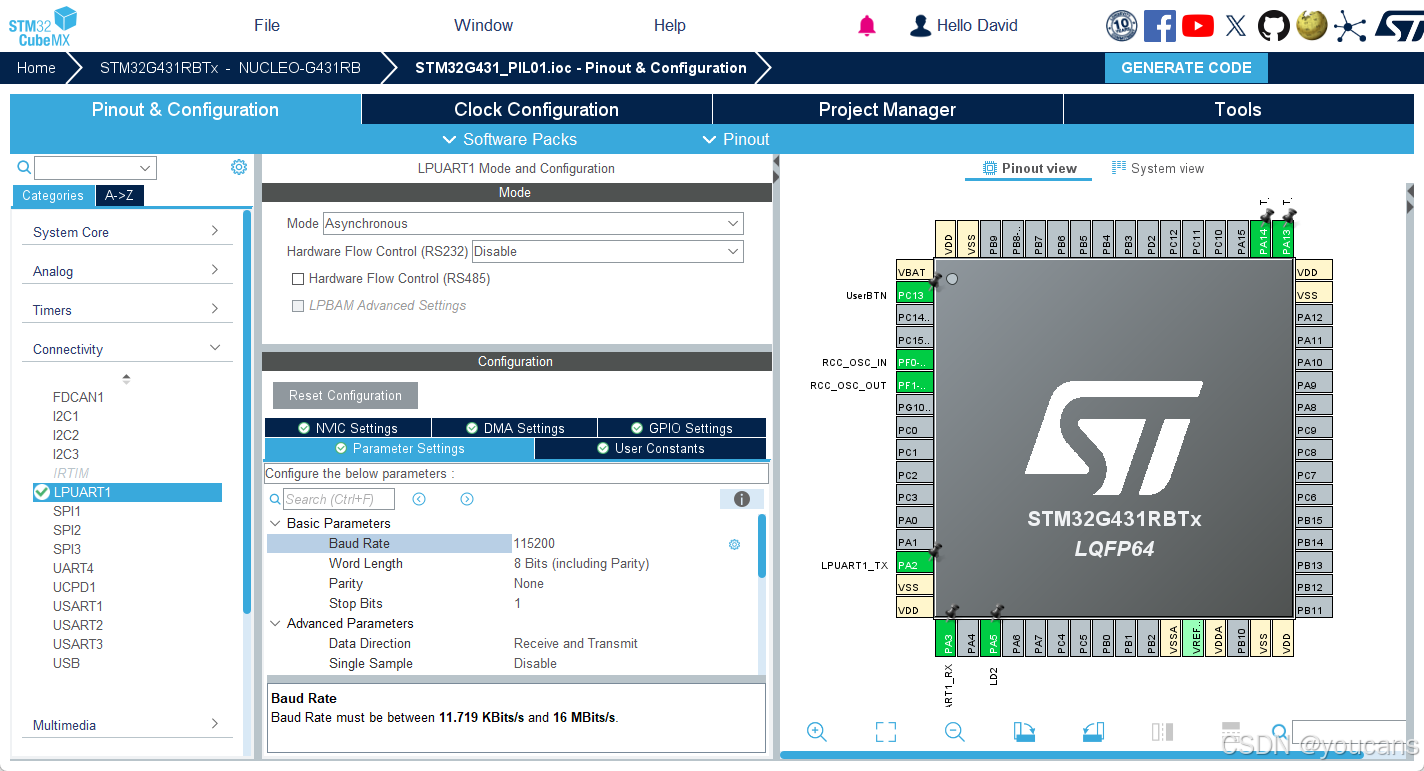1424x771 pixels.
Task: Click the Baud Rate gear icon
Action: coord(734,544)
